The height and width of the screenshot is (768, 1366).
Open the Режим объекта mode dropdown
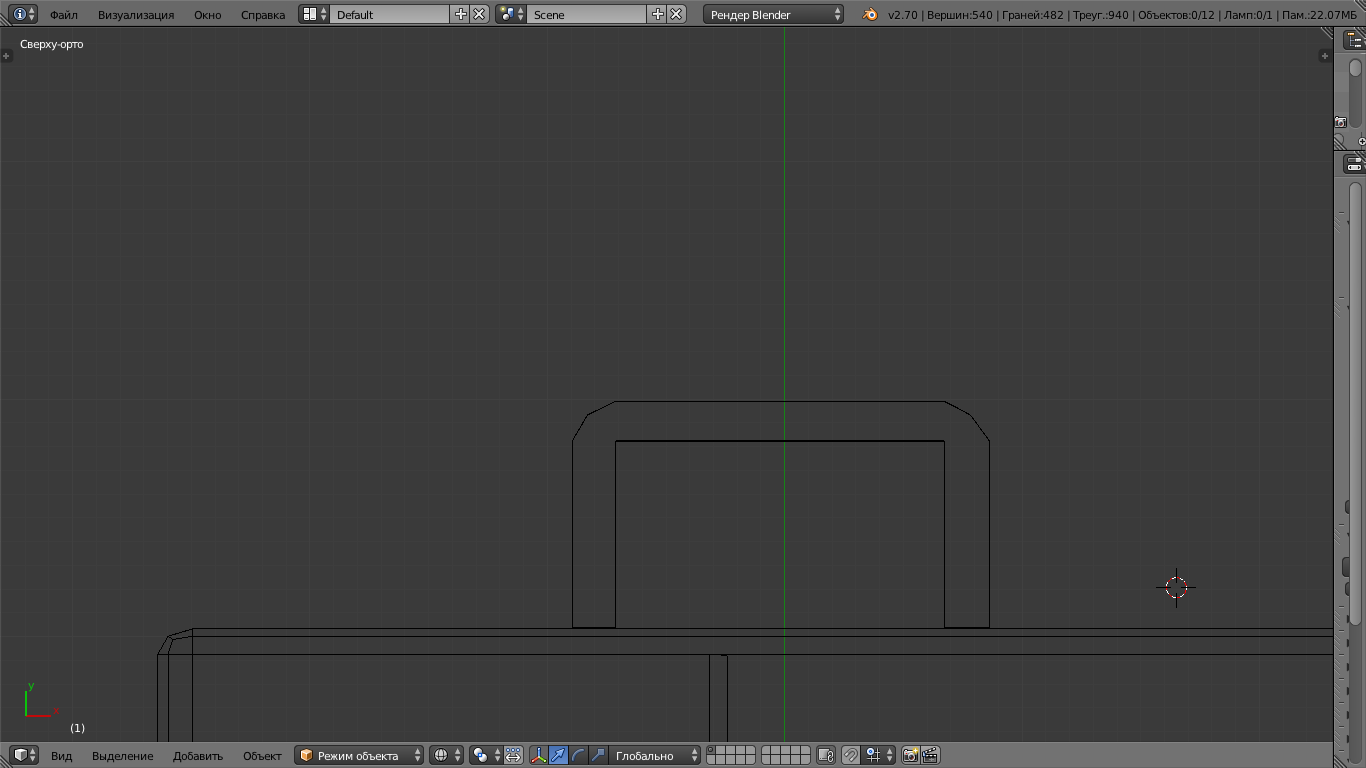click(360, 756)
